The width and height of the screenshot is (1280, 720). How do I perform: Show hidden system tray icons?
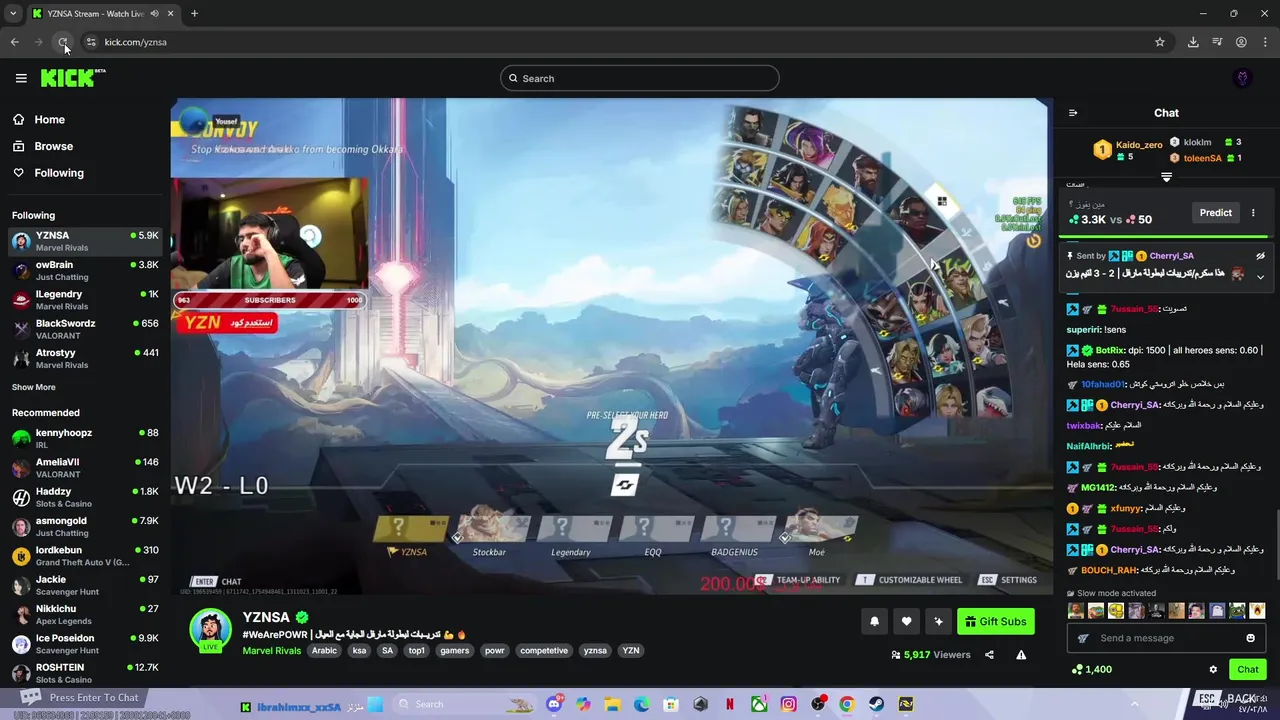pos(1134,704)
